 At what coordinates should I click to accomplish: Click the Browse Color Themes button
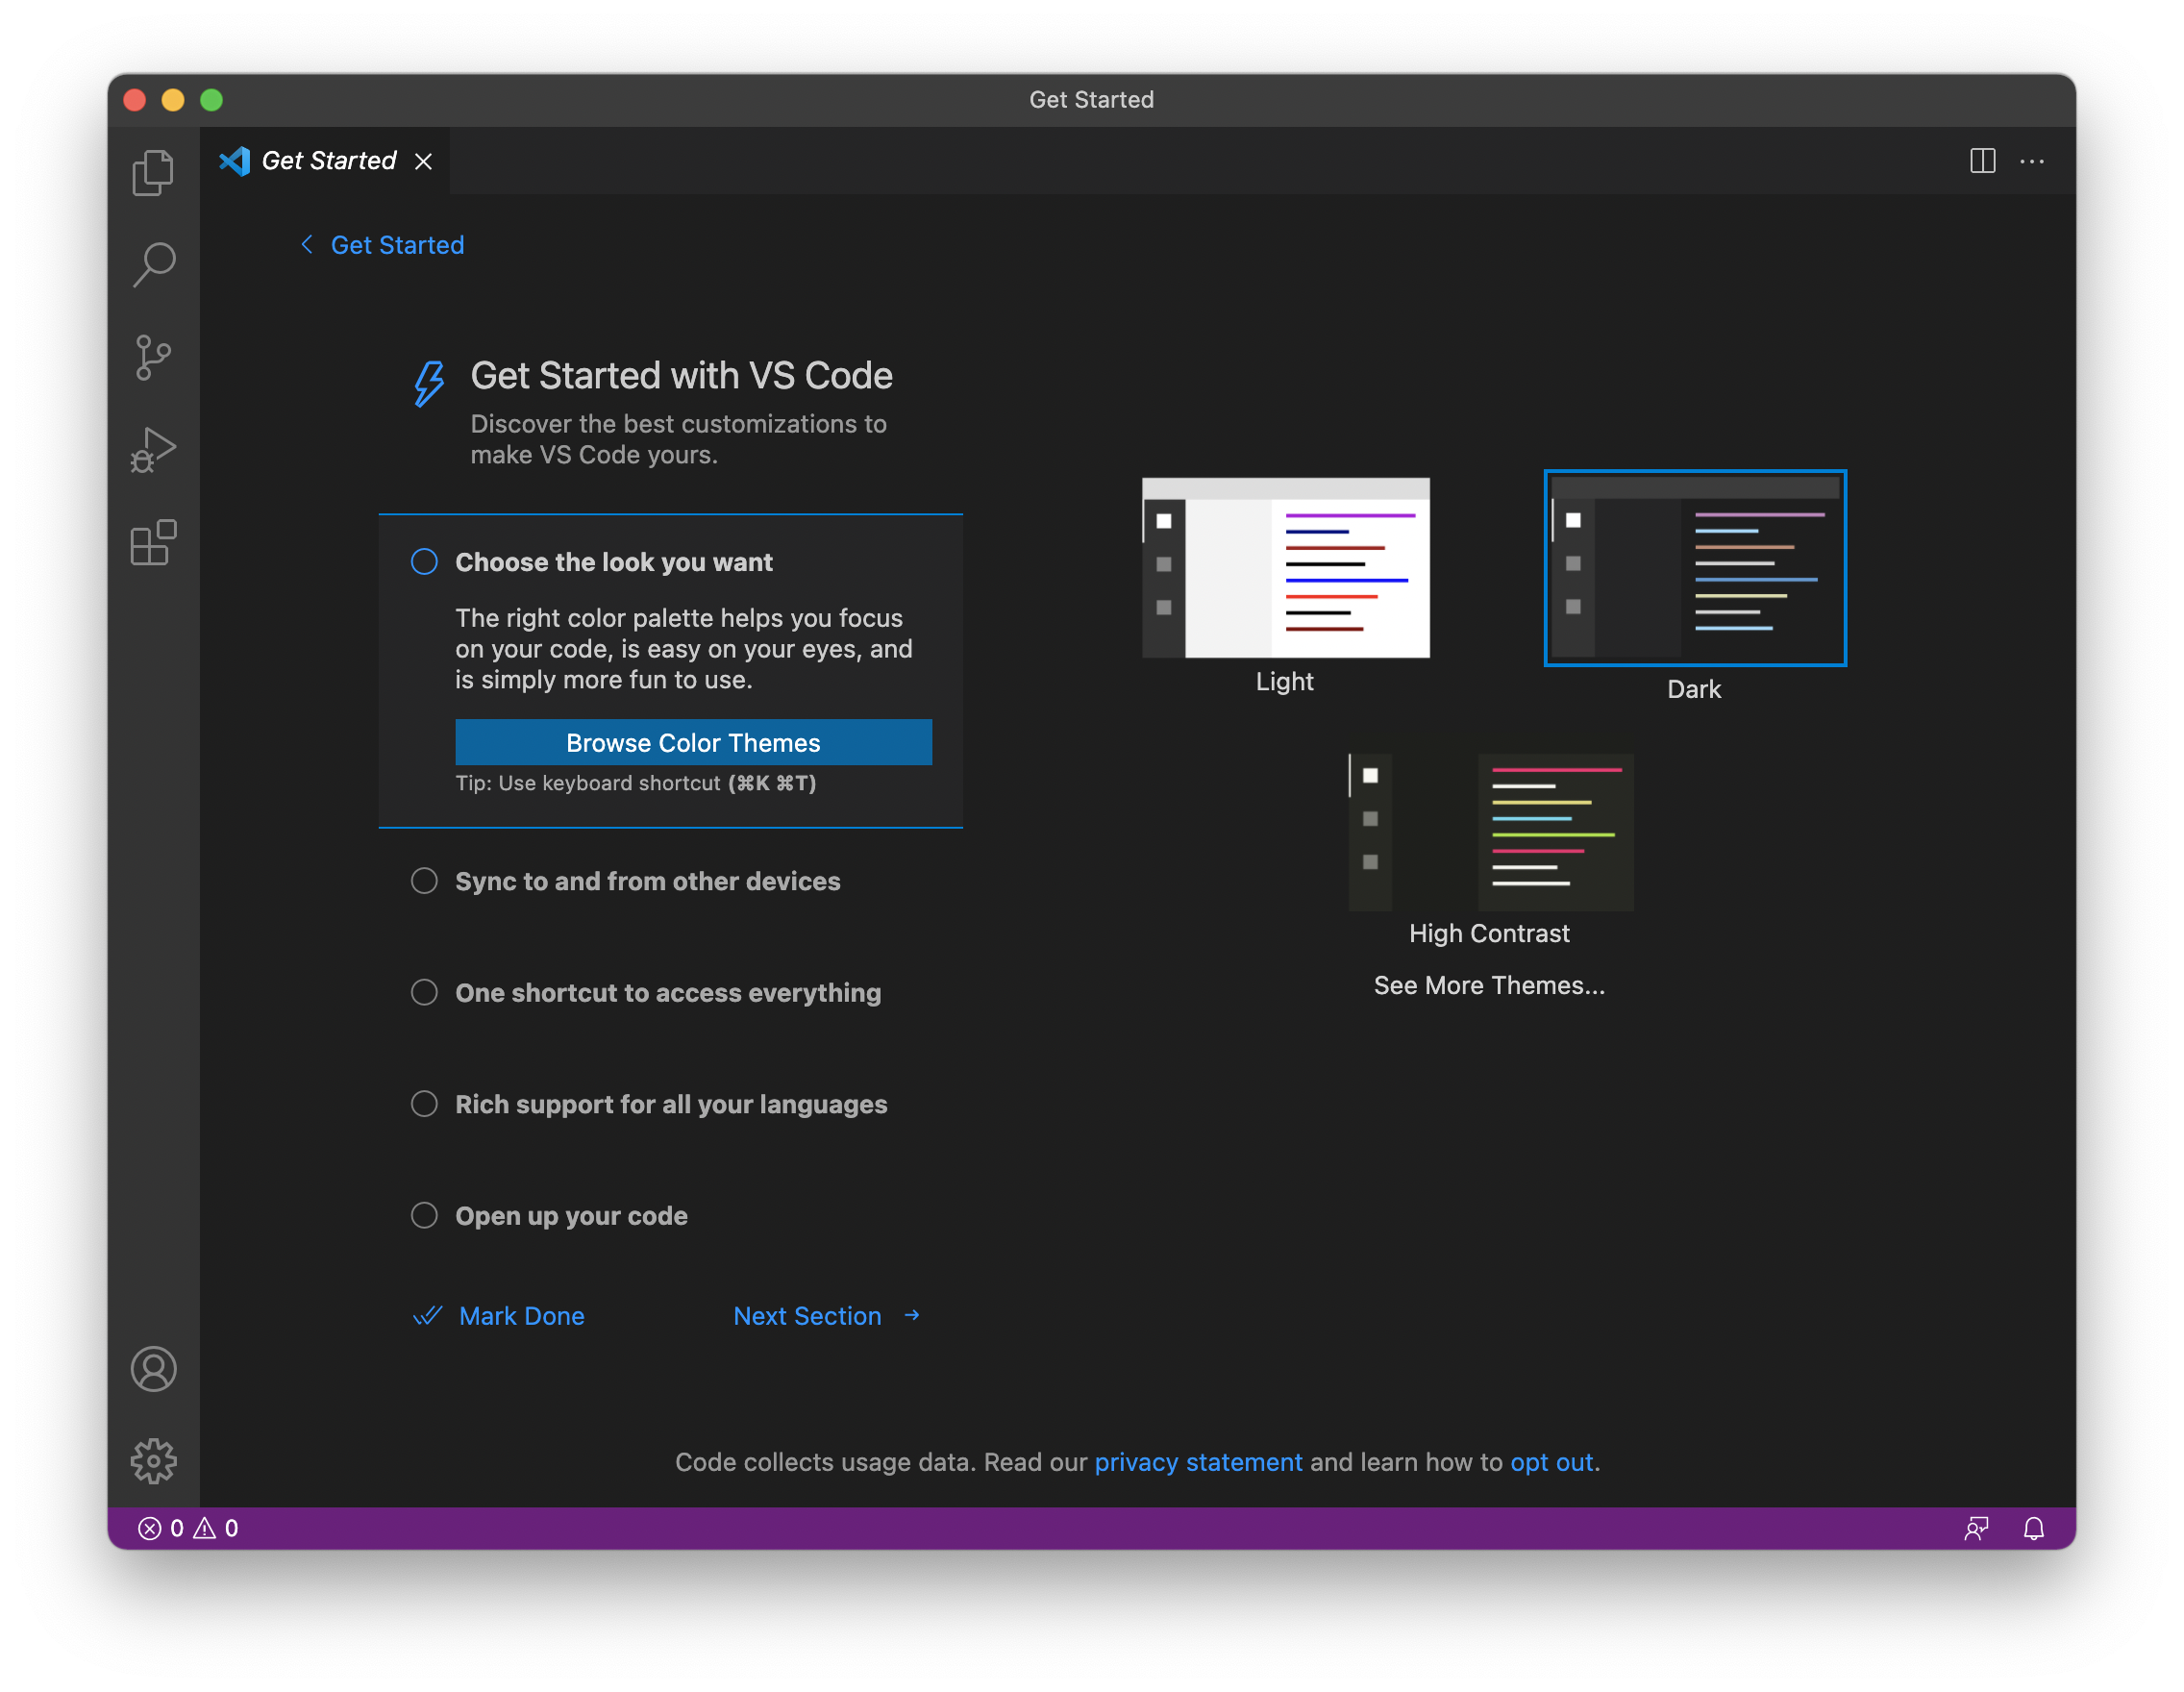(x=693, y=743)
